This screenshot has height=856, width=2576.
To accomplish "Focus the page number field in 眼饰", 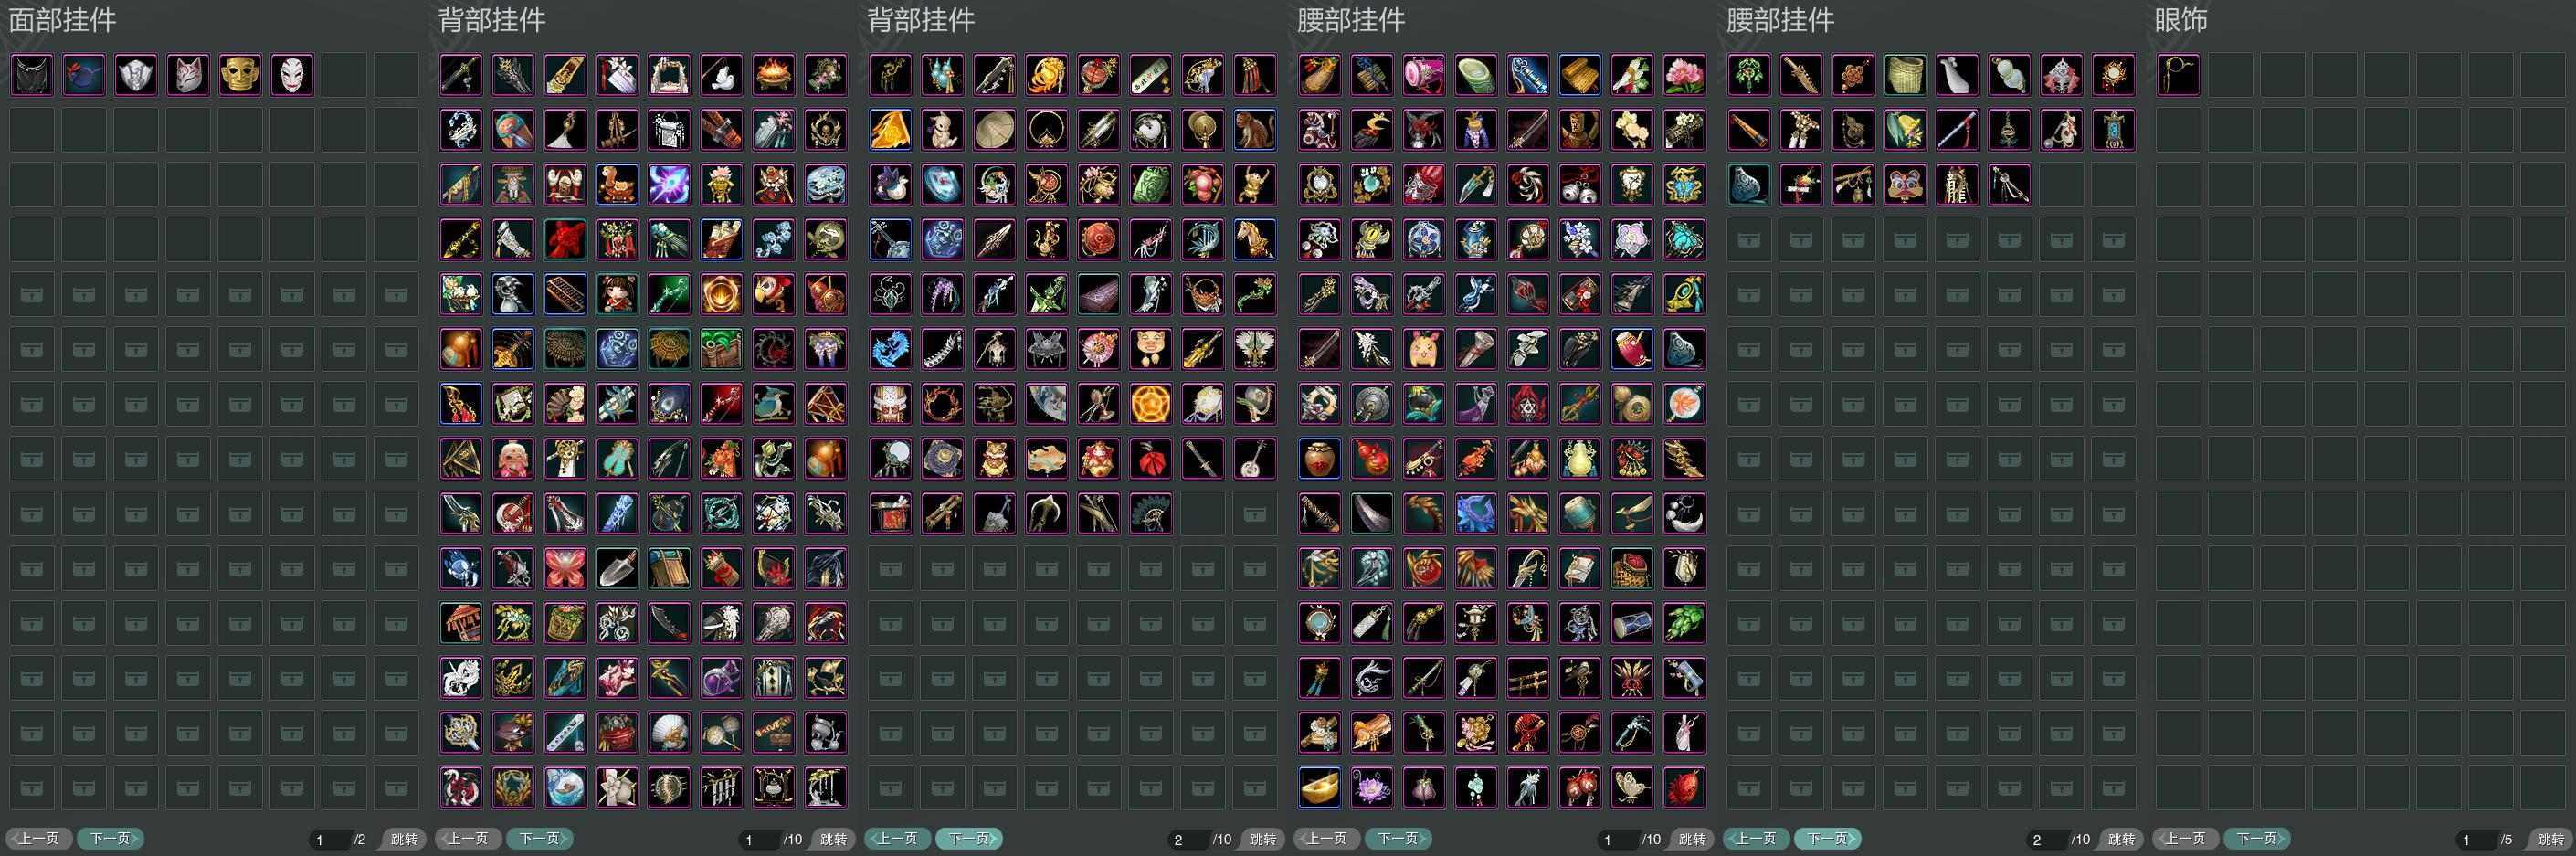I will (x=2476, y=839).
